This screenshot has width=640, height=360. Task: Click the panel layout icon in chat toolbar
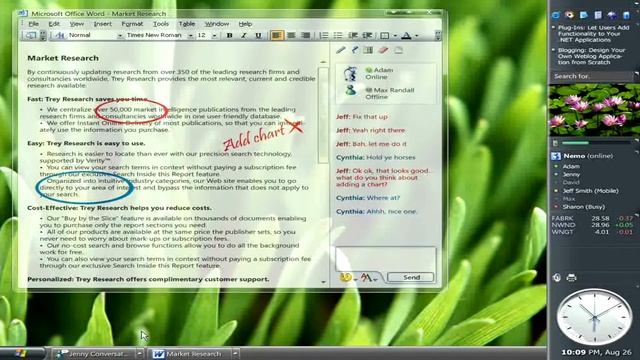(368, 50)
